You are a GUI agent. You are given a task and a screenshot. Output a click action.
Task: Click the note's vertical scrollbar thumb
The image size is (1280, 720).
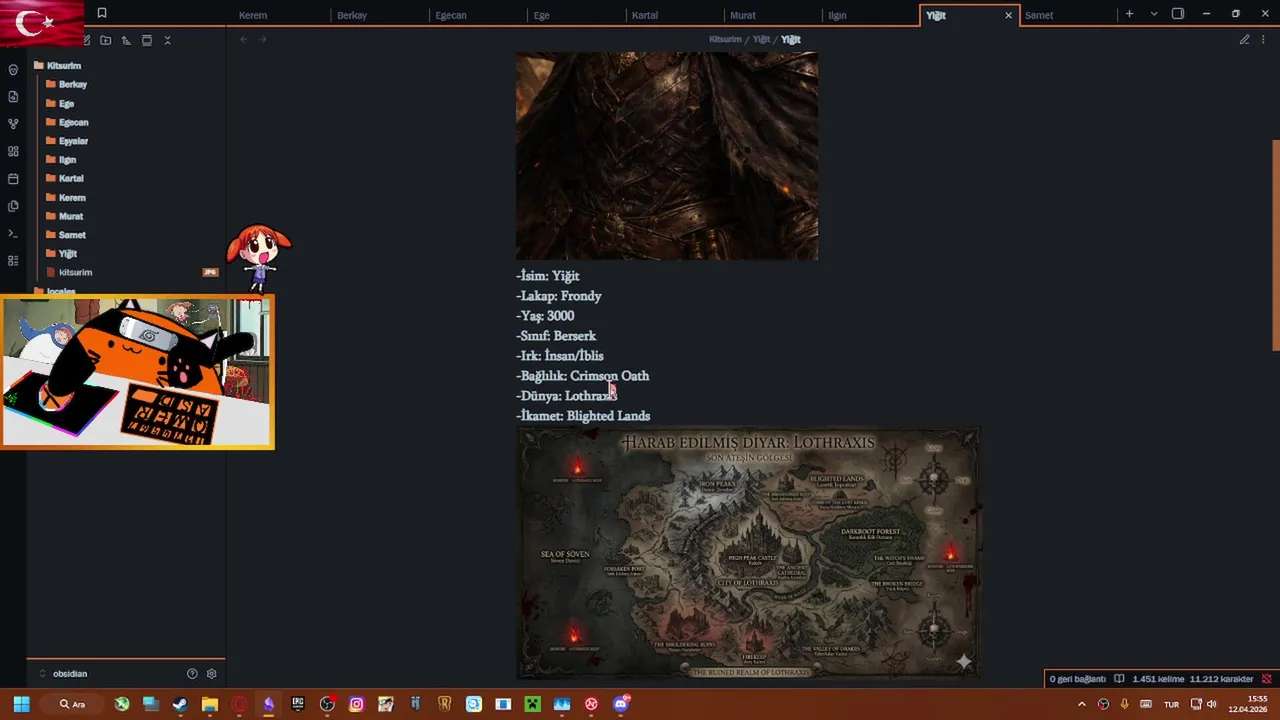click(1275, 245)
